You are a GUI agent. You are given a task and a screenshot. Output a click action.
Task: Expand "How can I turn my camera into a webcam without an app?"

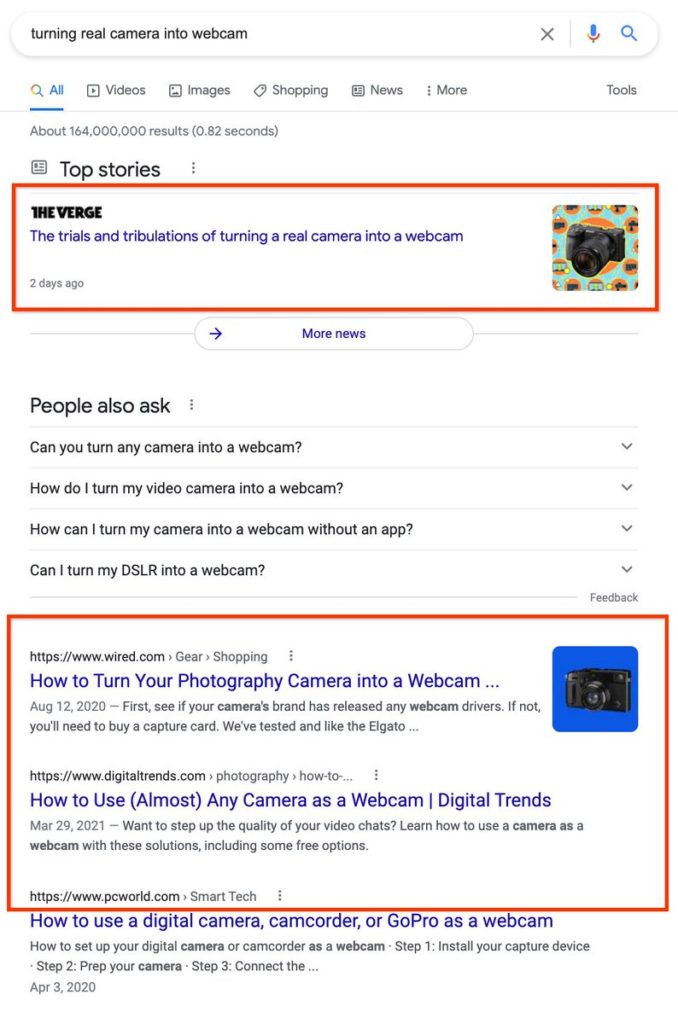tap(334, 530)
